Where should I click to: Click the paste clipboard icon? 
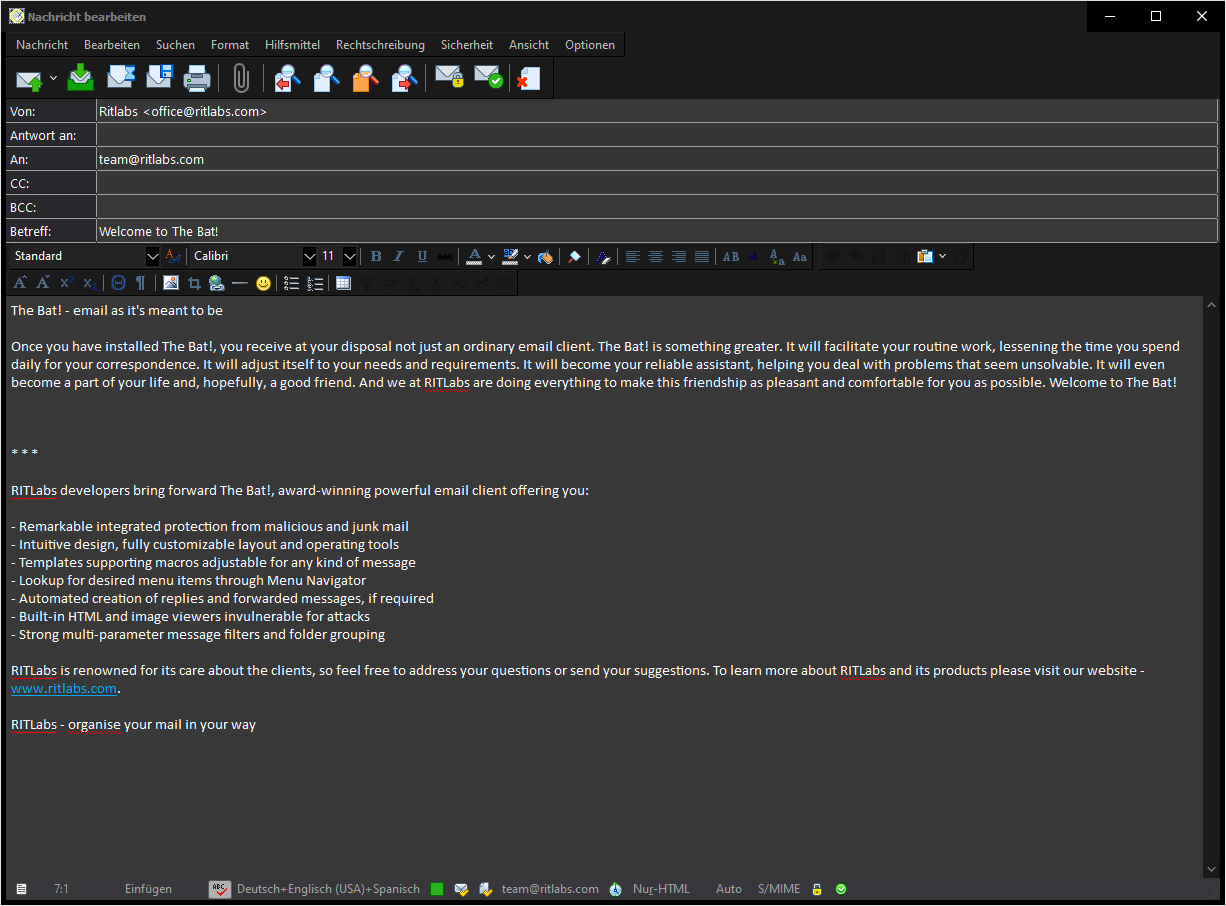[925, 256]
